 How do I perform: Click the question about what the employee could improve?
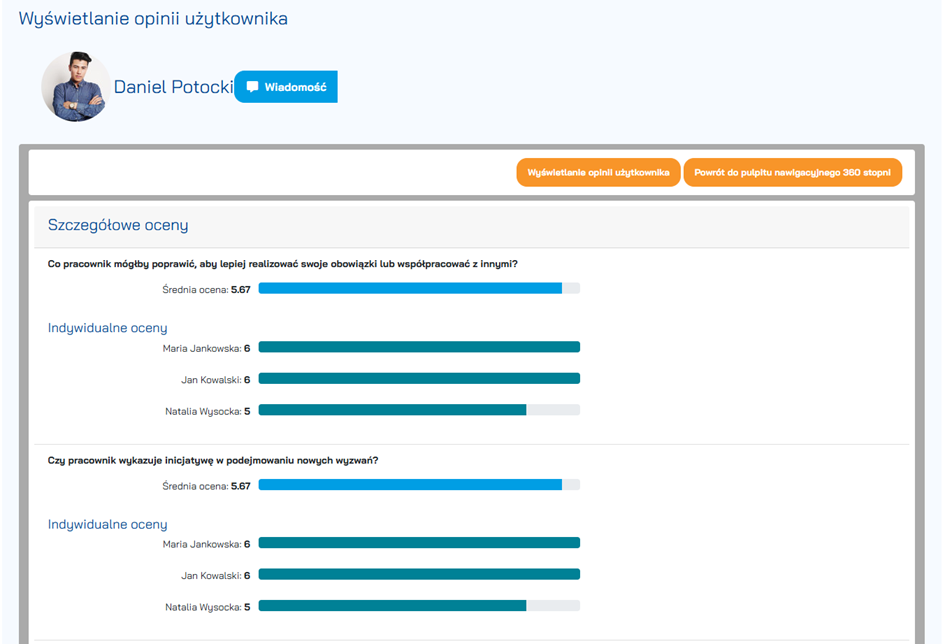[x=283, y=264]
